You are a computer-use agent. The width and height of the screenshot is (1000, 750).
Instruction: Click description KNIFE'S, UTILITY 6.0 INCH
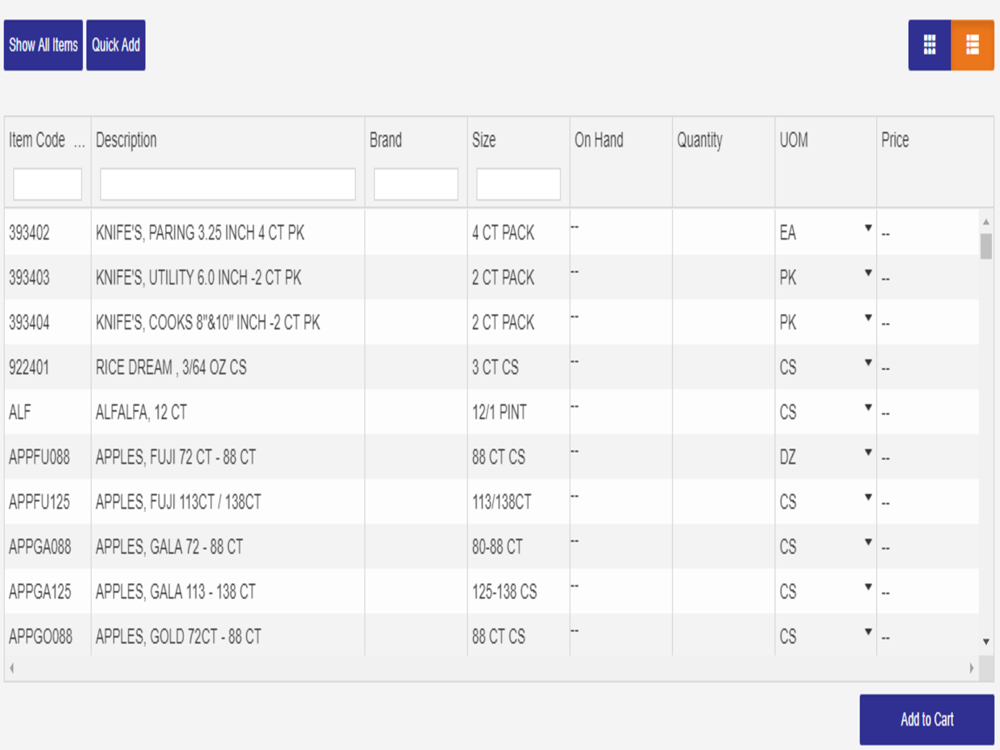[x=199, y=277]
